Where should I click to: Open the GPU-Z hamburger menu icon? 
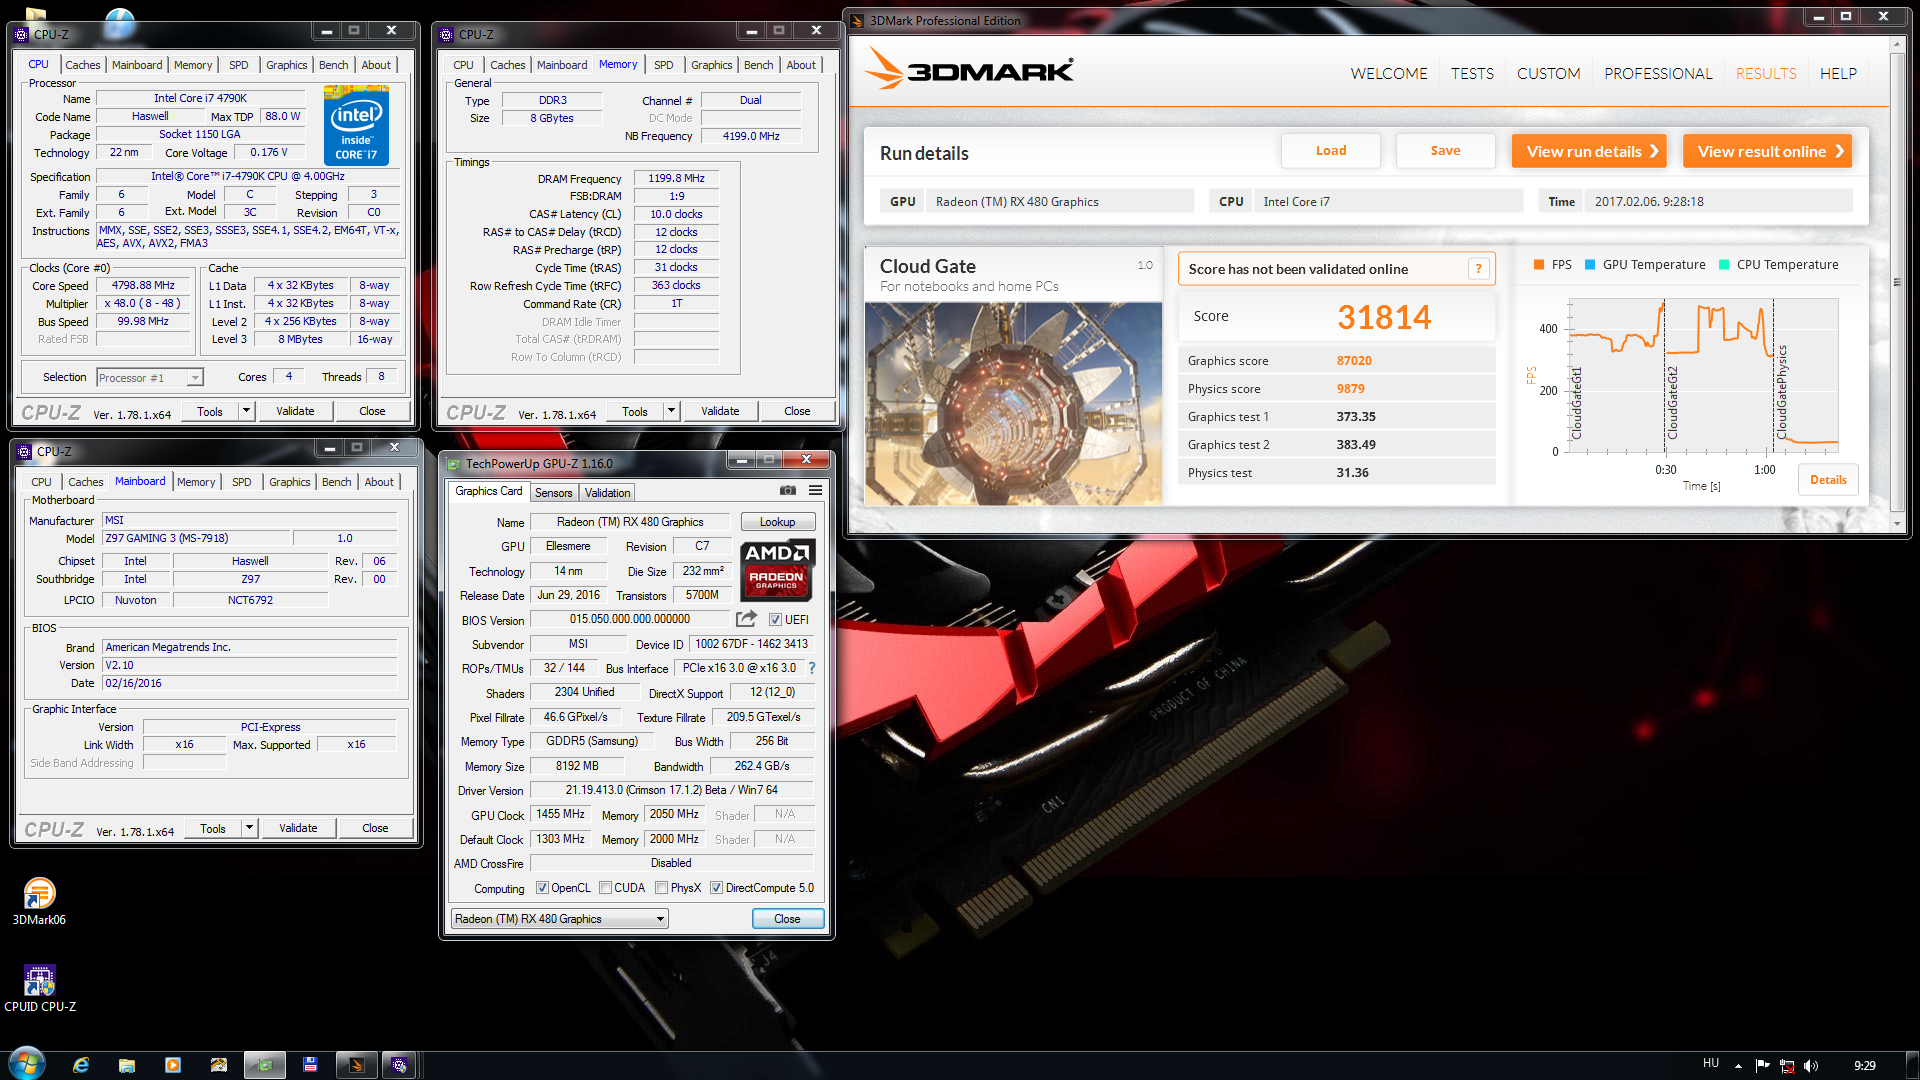[815, 490]
